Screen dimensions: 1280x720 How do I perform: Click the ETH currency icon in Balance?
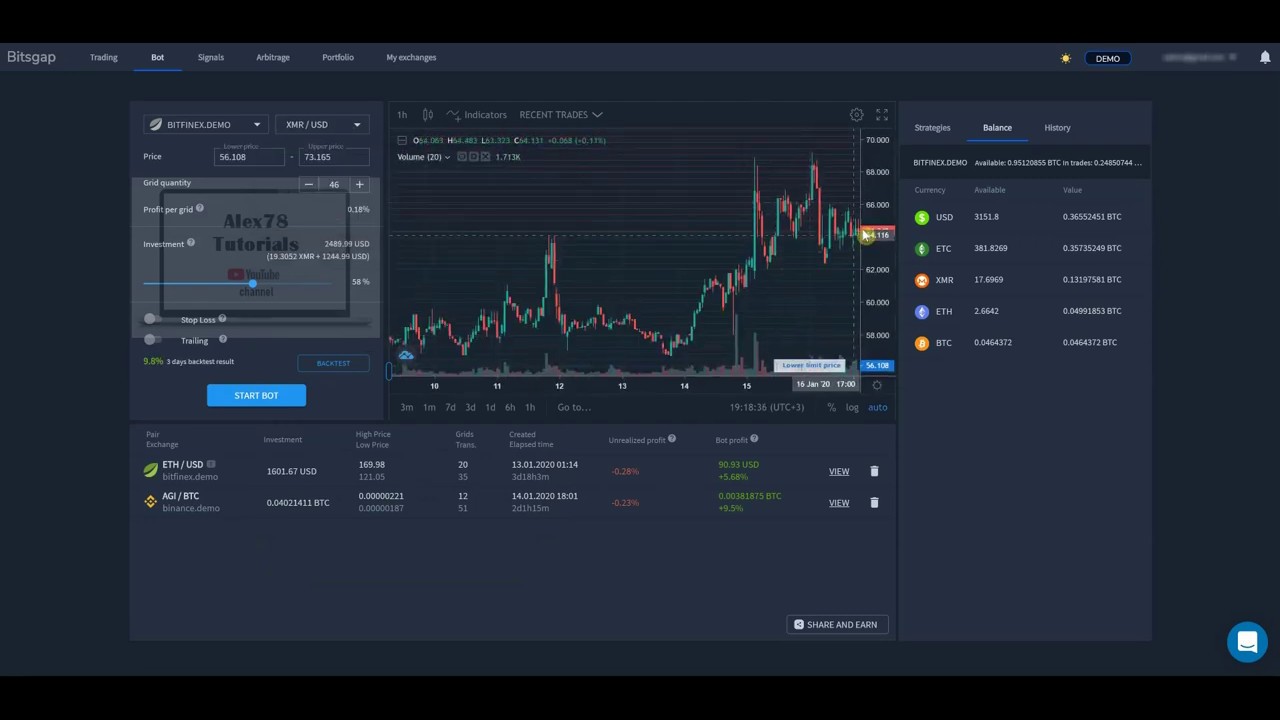pyautogui.click(x=922, y=311)
